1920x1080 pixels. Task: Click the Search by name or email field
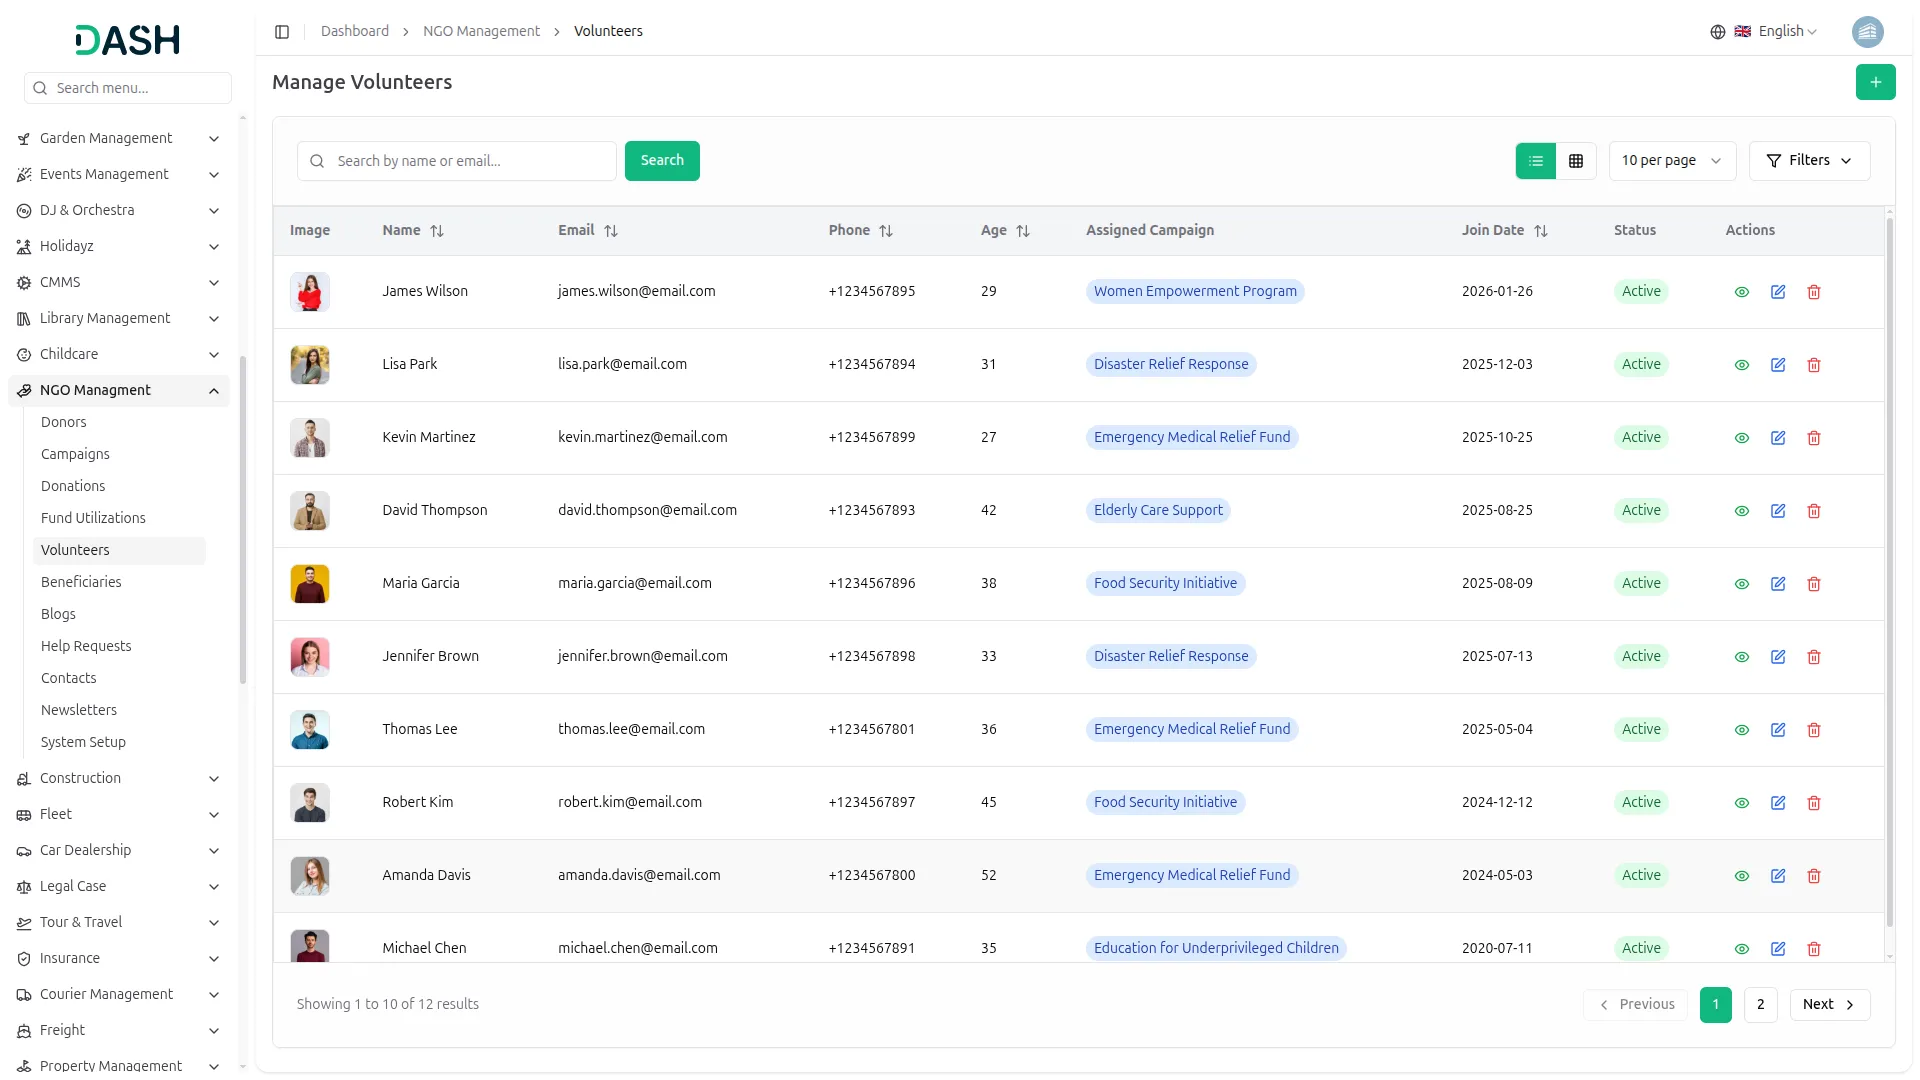[x=457, y=161]
